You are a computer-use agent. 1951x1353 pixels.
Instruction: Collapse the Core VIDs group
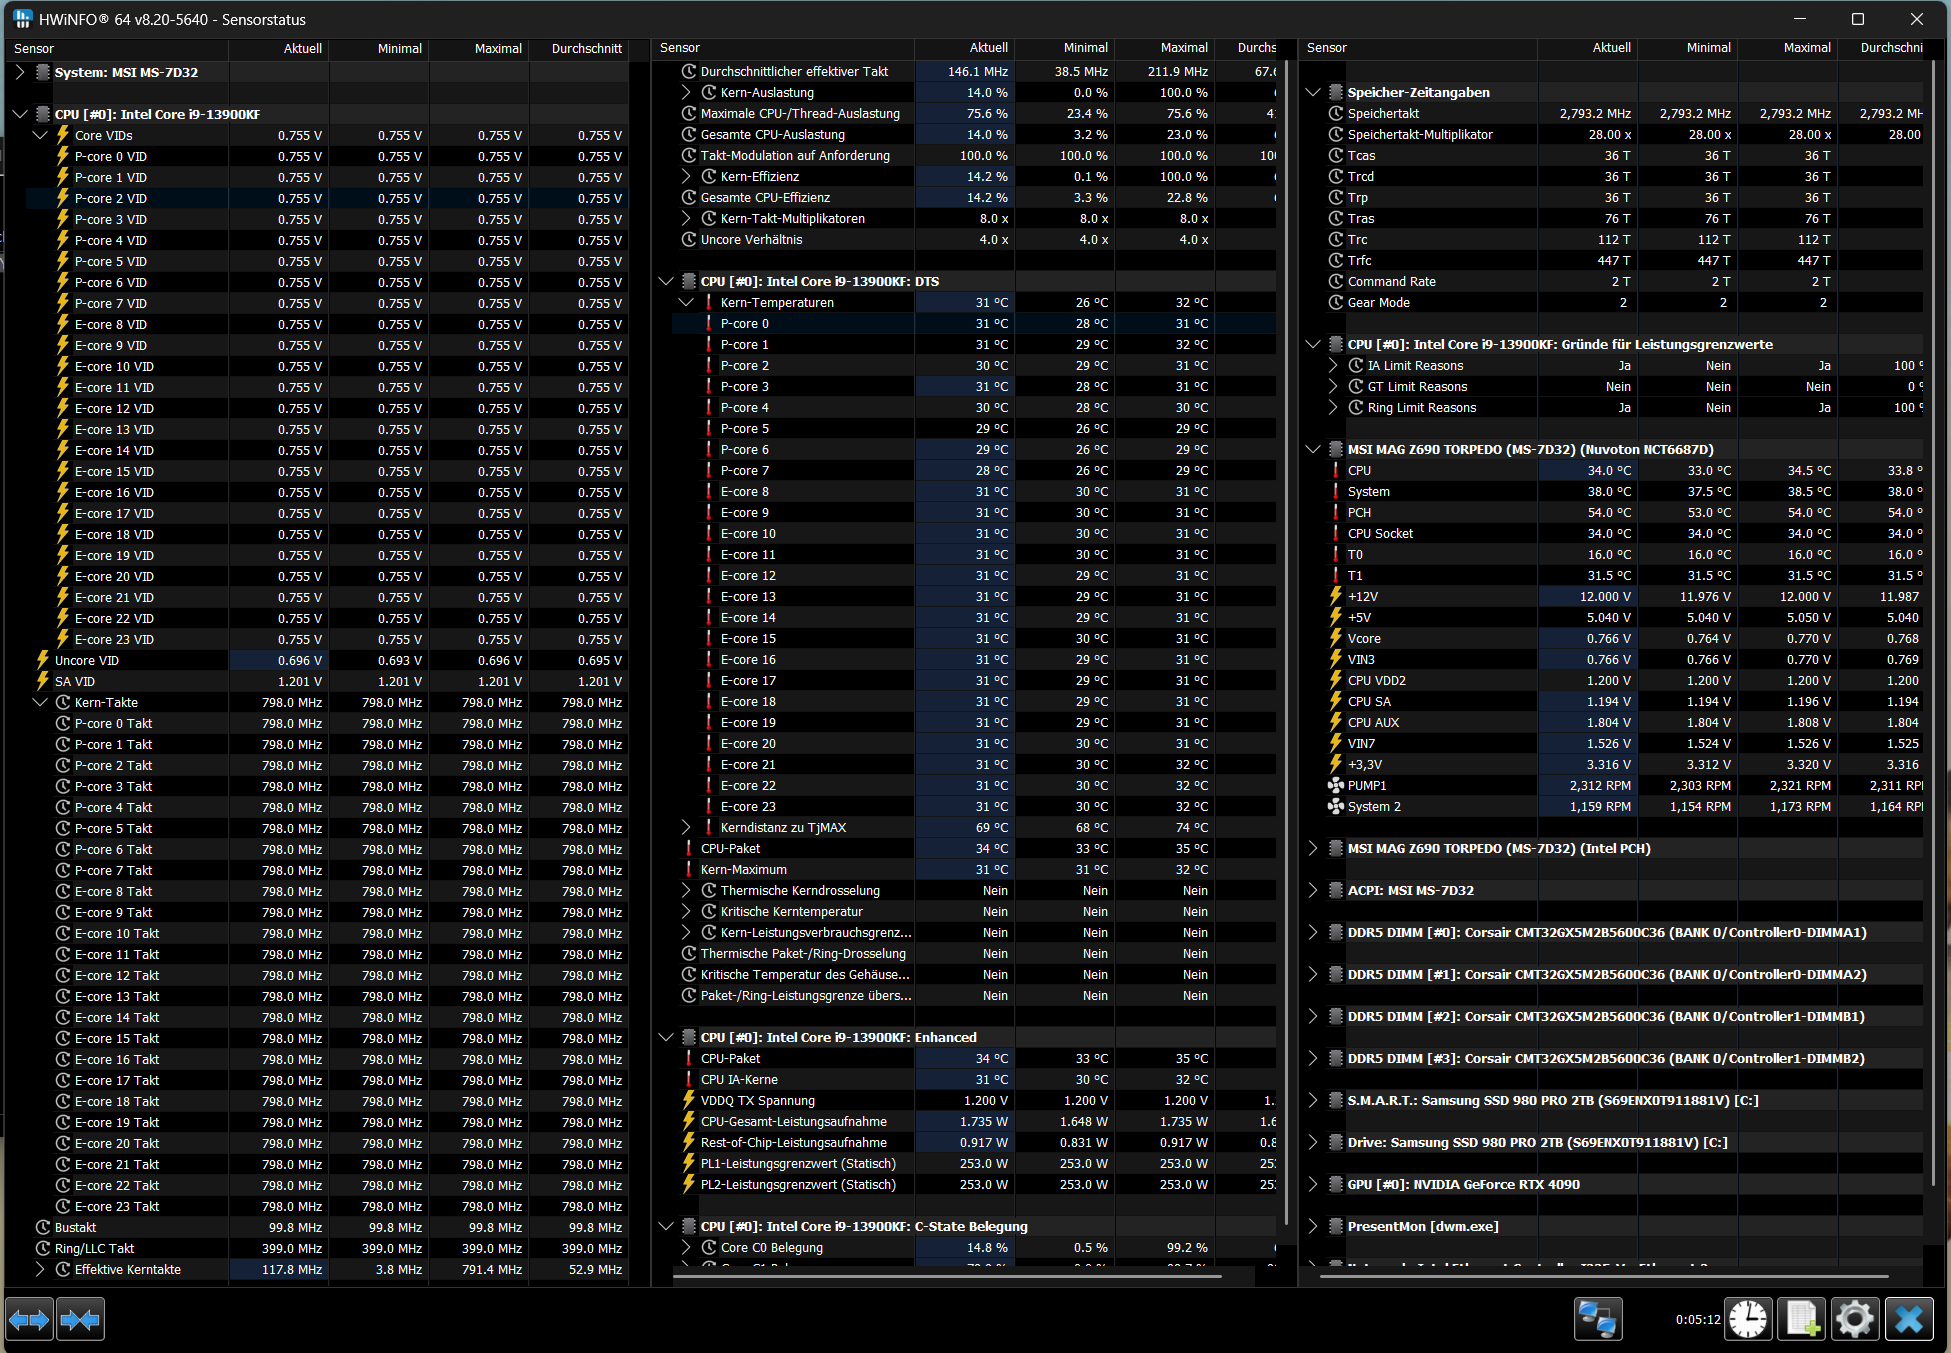pos(40,135)
